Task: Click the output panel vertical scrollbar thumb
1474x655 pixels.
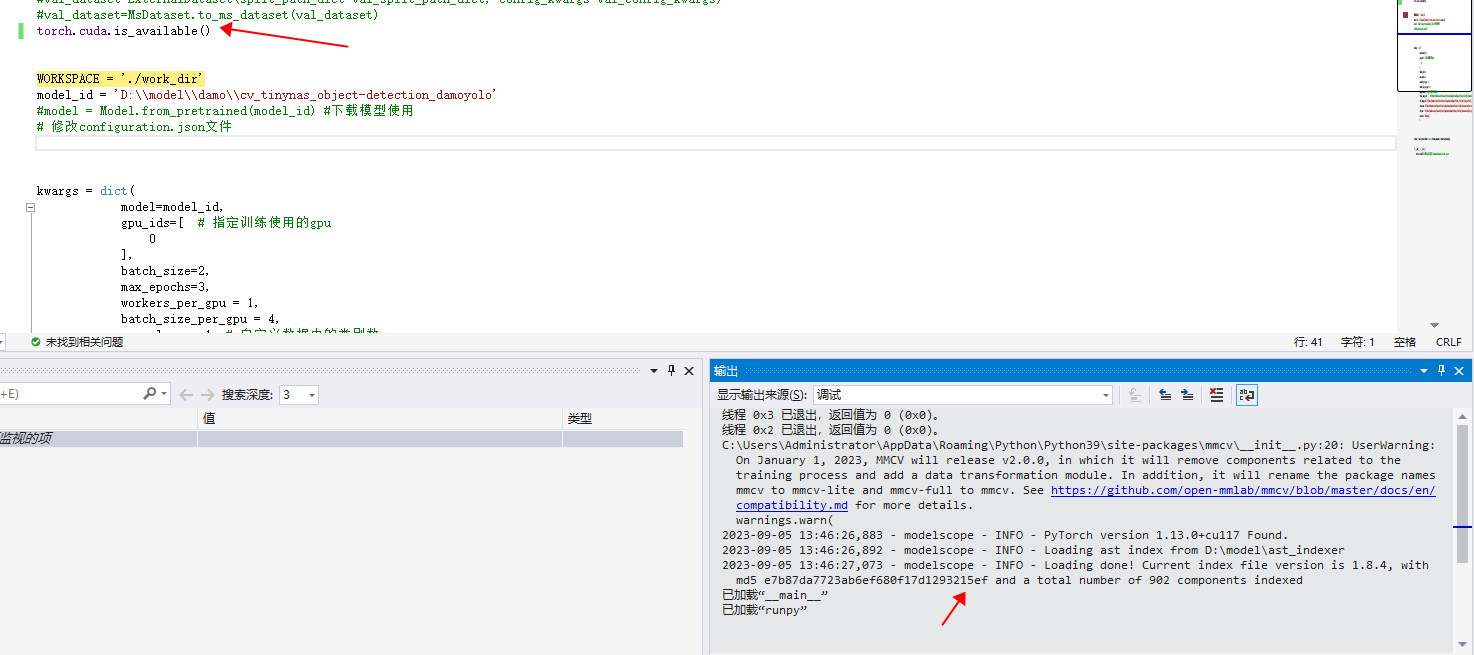Action: pos(1462,493)
